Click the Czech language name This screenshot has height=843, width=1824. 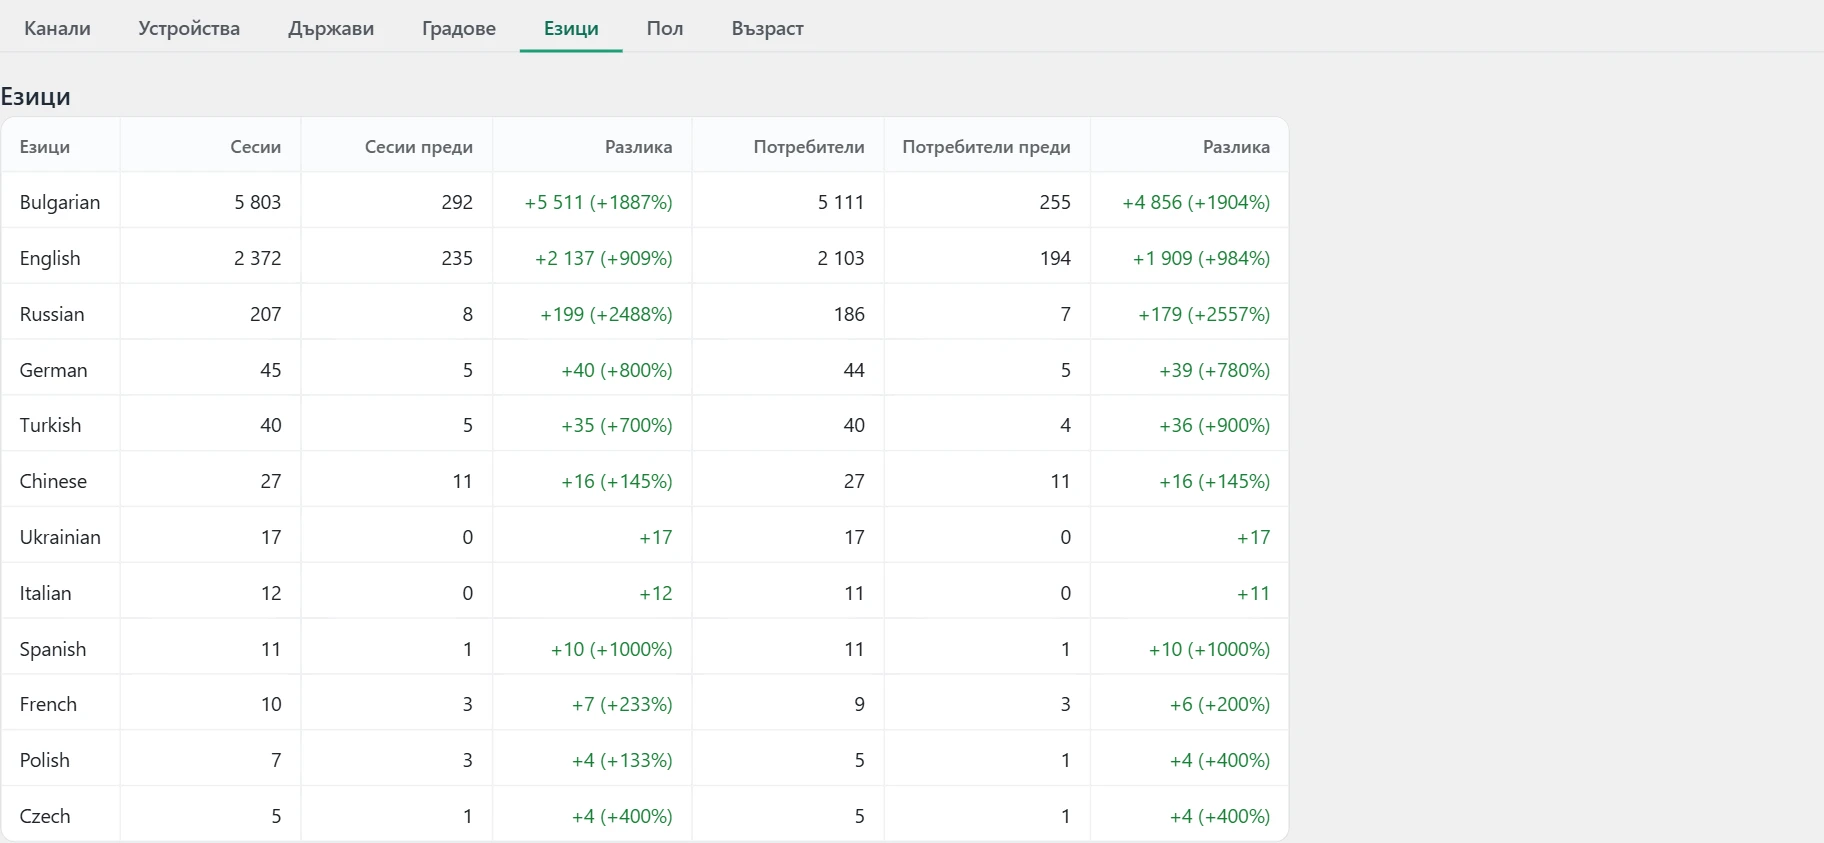45,816
